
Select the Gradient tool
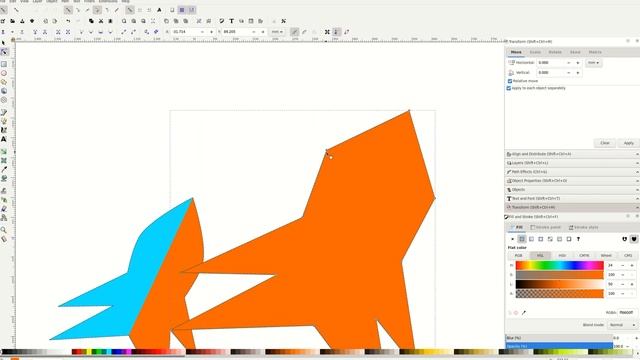(x=4, y=151)
